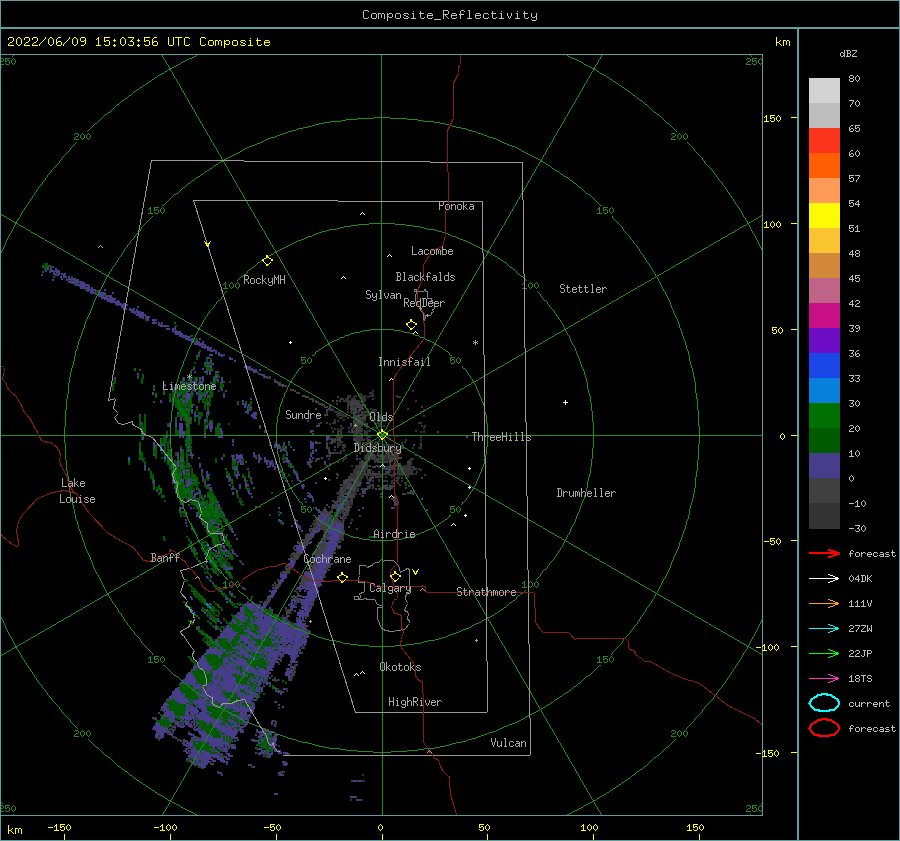
Task: Click the RedDeer city label
Action: (424, 303)
